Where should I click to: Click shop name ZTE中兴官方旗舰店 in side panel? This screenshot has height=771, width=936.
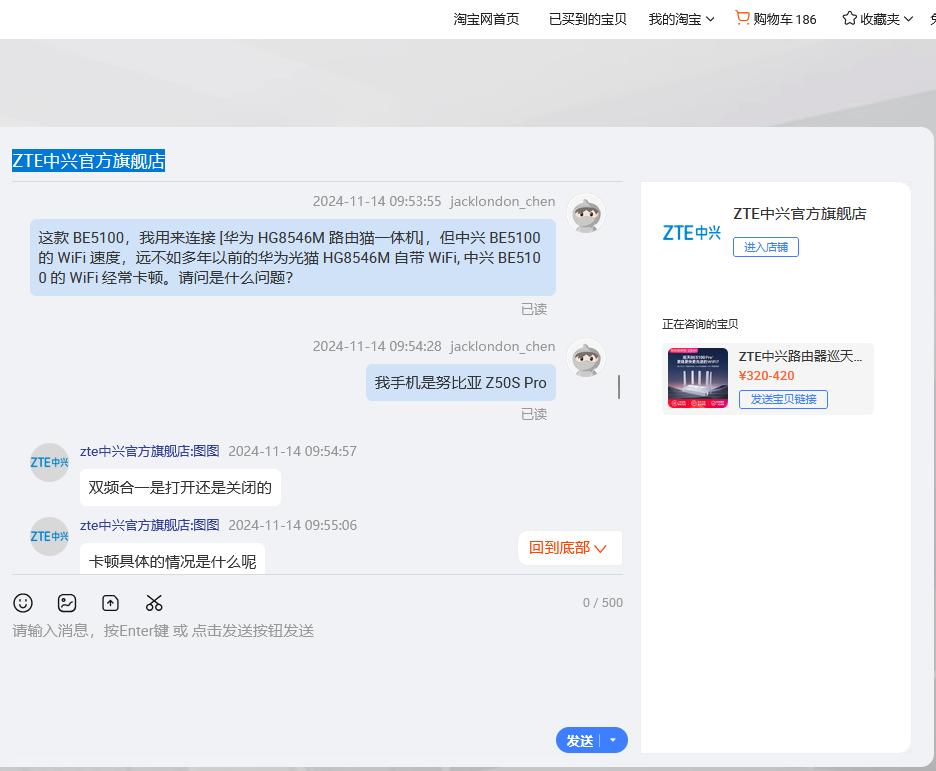tap(799, 214)
